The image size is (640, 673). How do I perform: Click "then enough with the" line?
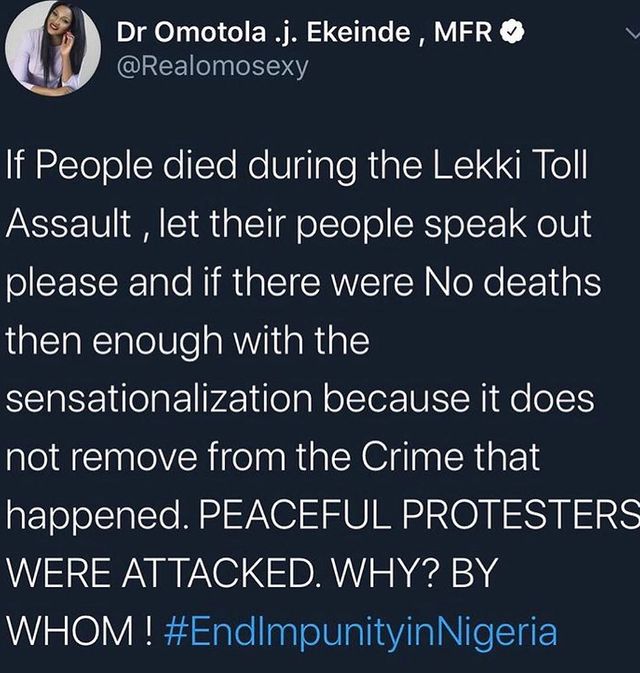[188, 342]
